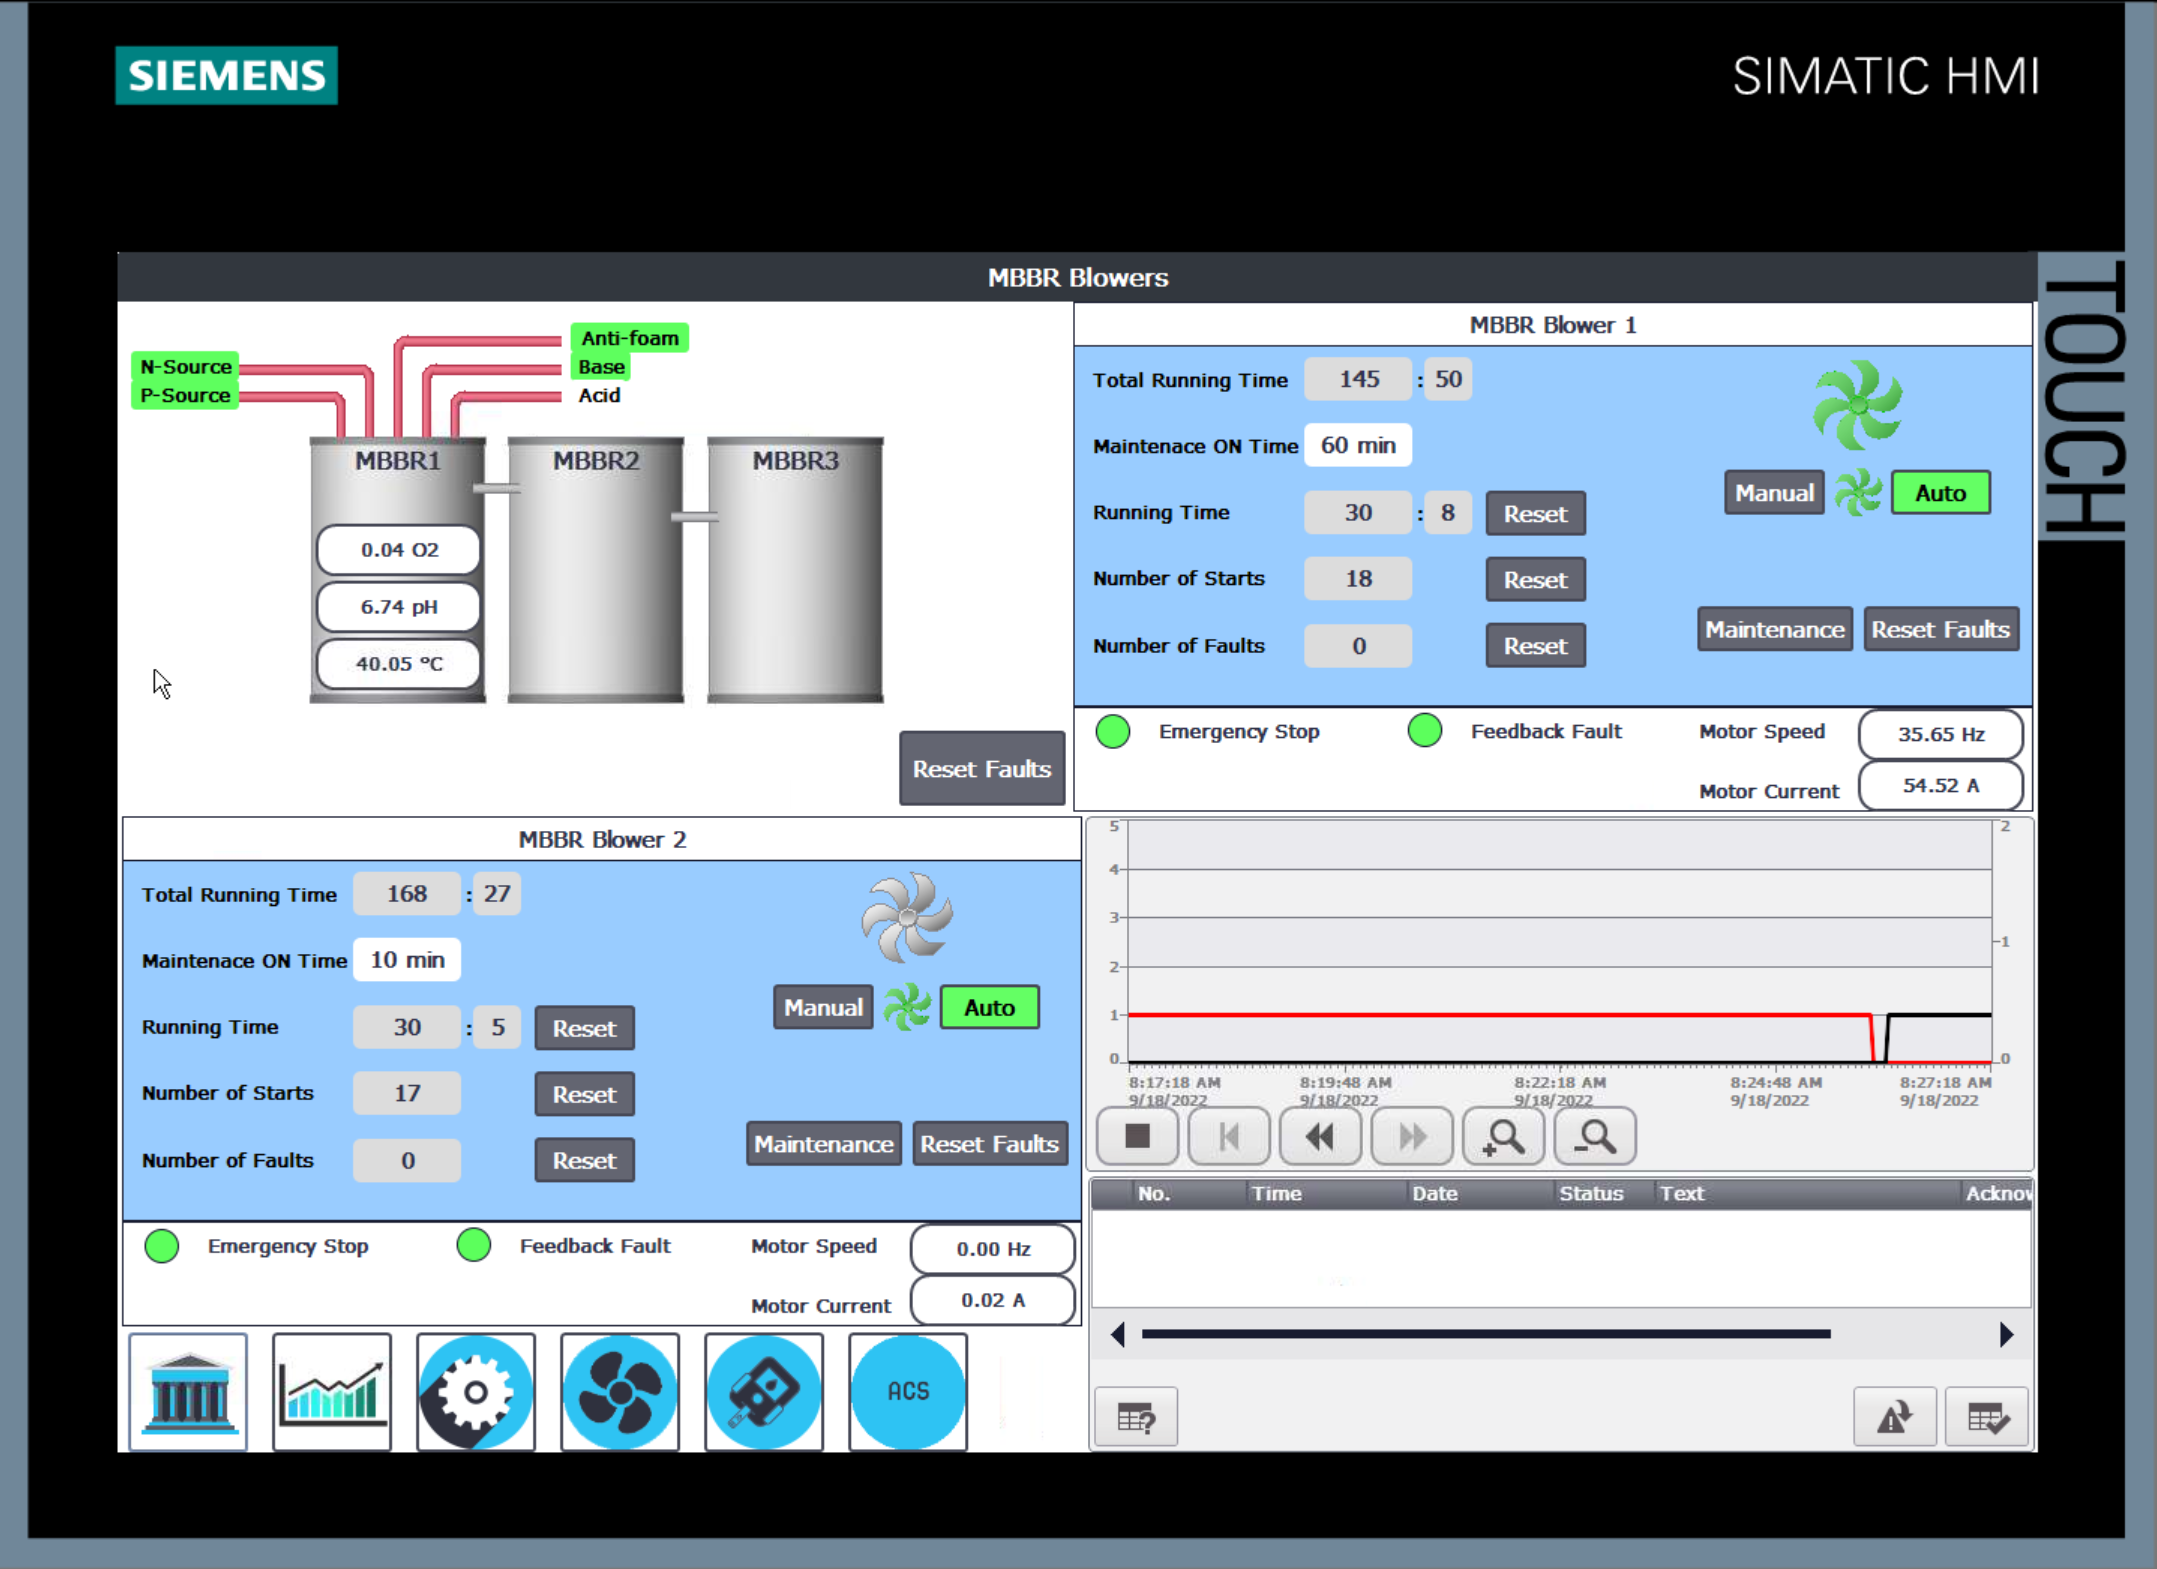Open the ACS navigation icon

908,1391
